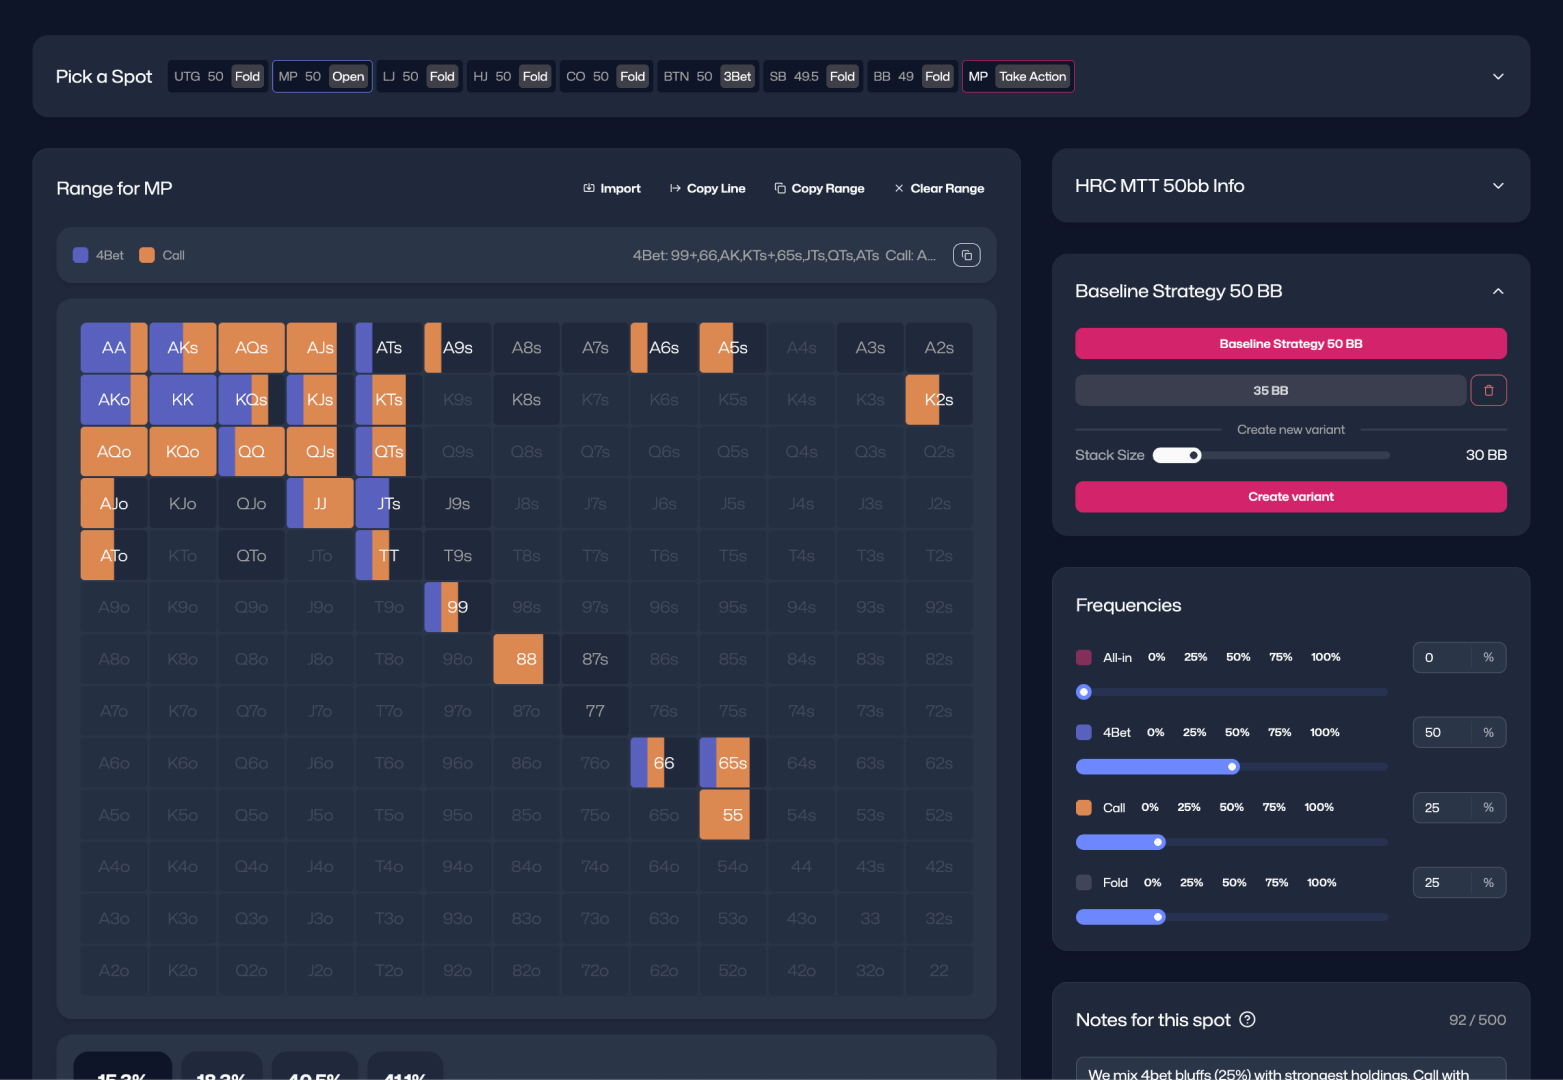This screenshot has height=1080, width=1563.
Task: Click the Import icon in range header
Action: coord(589,188)
